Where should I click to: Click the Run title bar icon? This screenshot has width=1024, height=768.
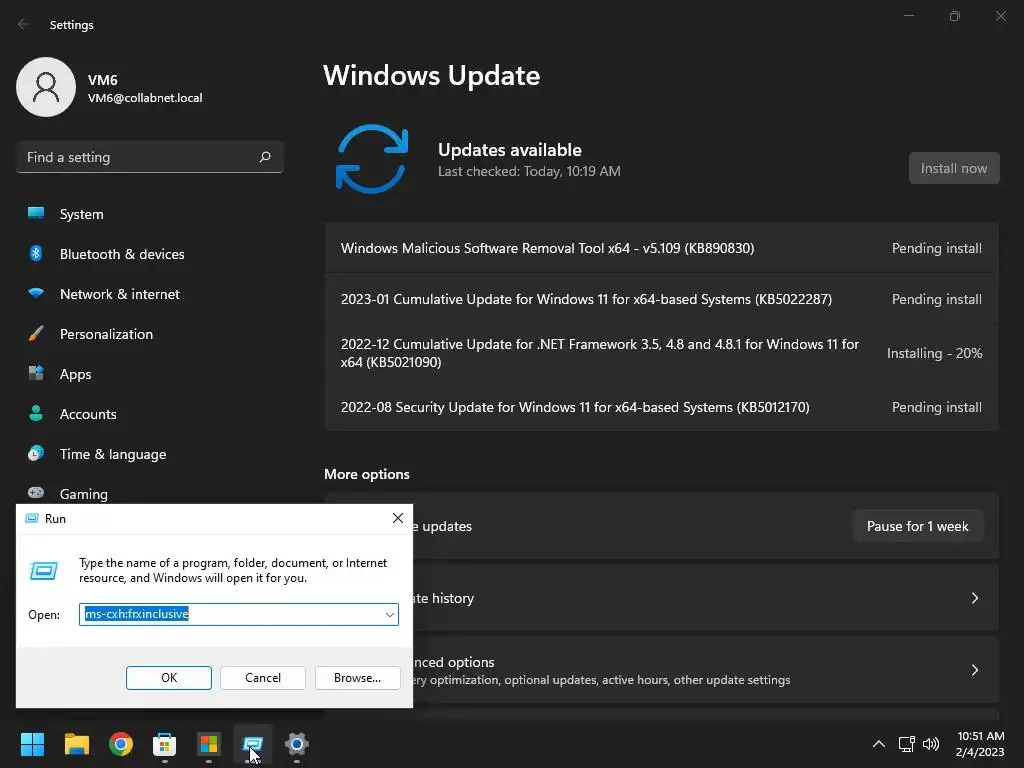(31, 519)
